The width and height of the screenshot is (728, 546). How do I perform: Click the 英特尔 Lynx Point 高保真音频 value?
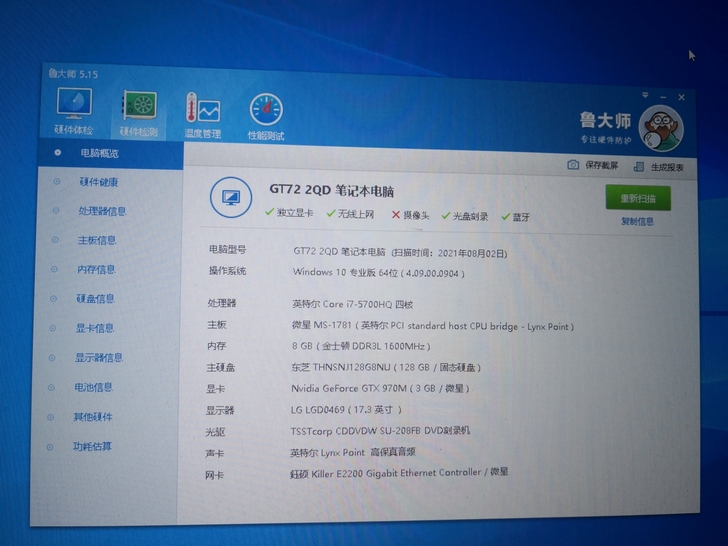tap(352, 452)
